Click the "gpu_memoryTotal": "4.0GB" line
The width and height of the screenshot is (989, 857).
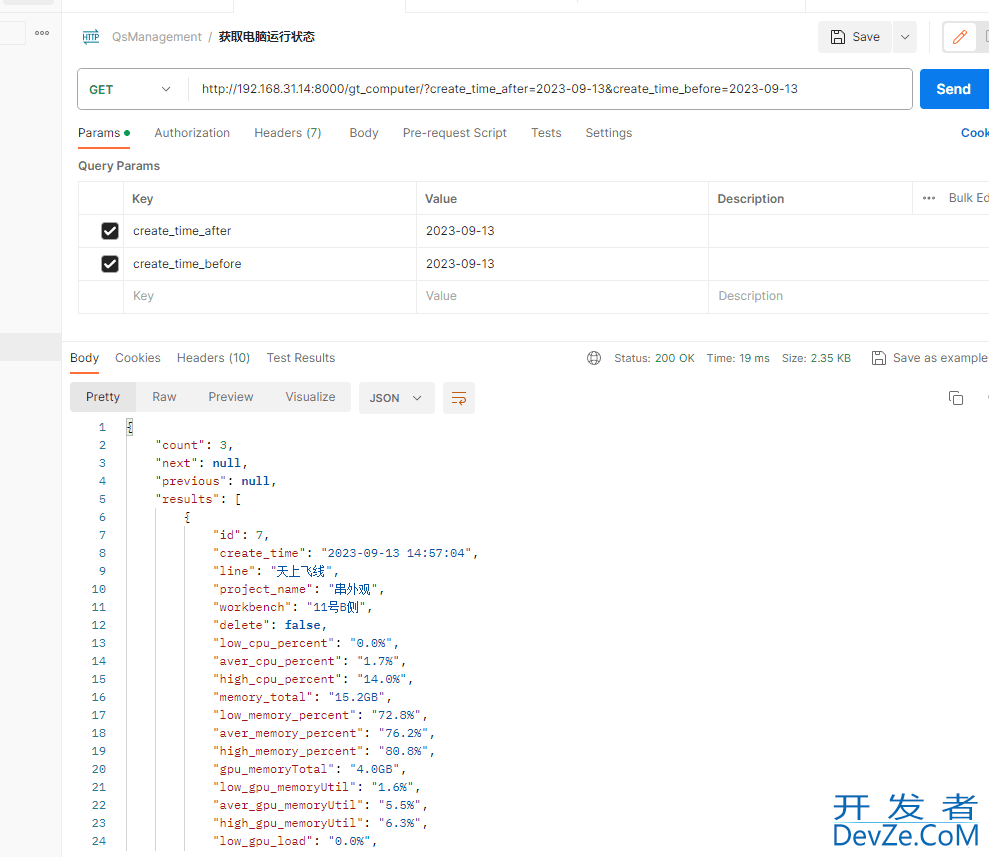tap(309, 769)
